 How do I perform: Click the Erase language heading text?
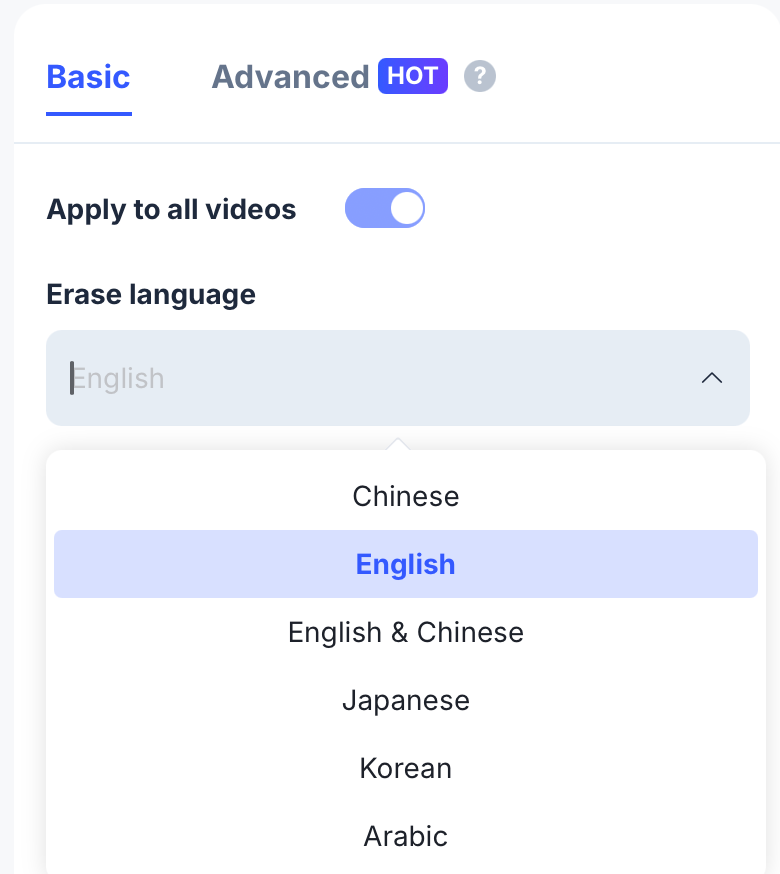point(151,294)
